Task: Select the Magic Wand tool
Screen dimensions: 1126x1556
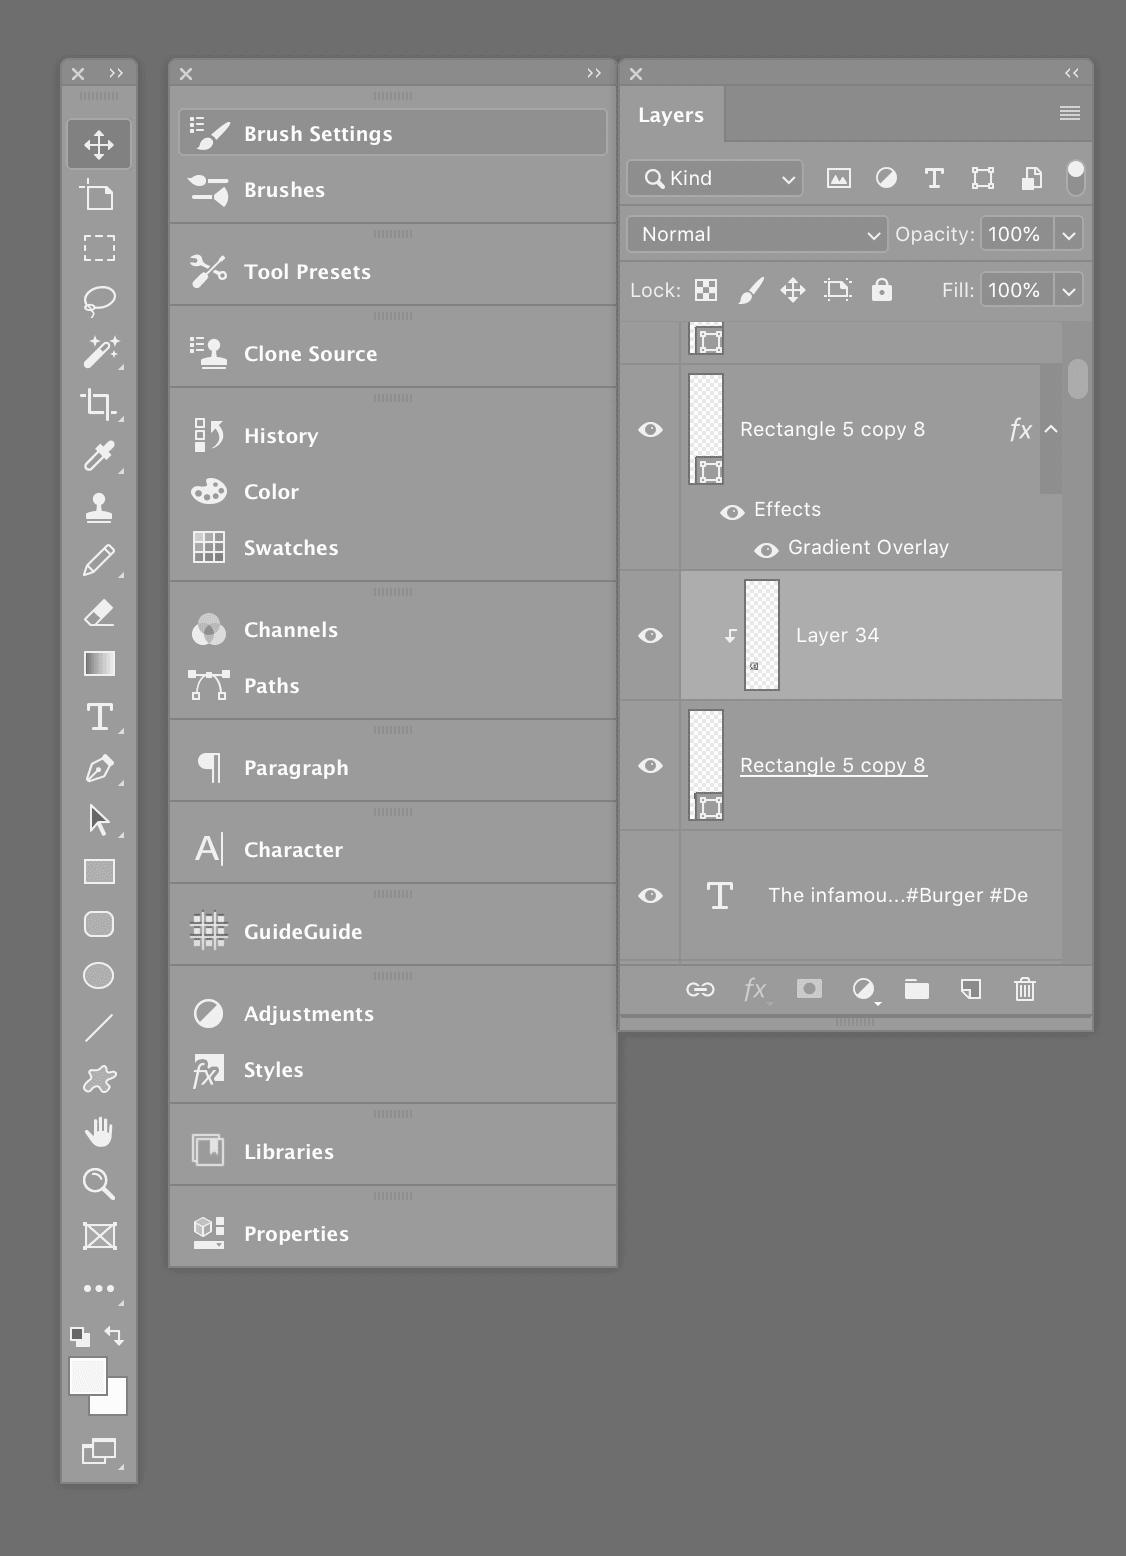Action: coord(99,352)
